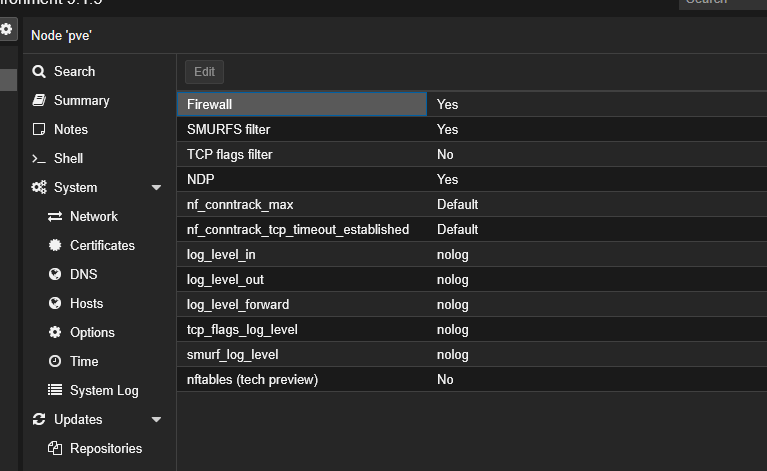Open the Search menu entry

(x=74, y=71)
